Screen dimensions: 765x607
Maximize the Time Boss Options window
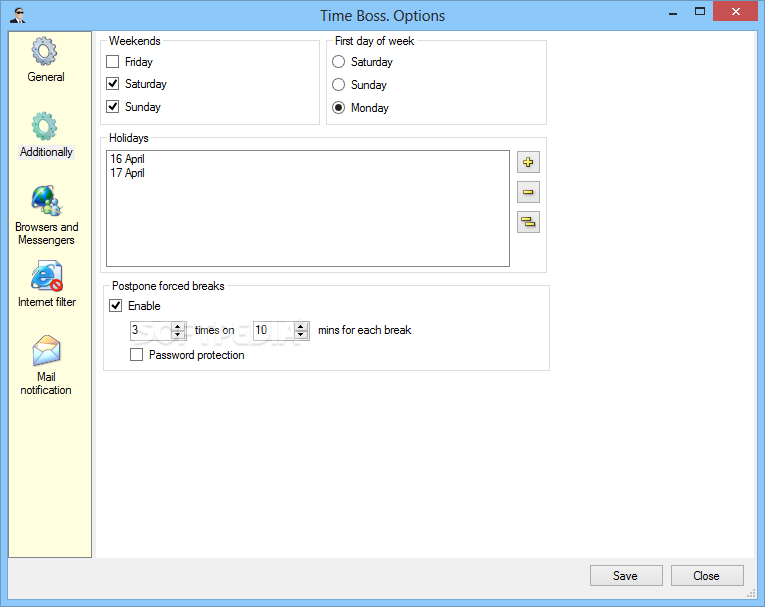tap(700, 12)
